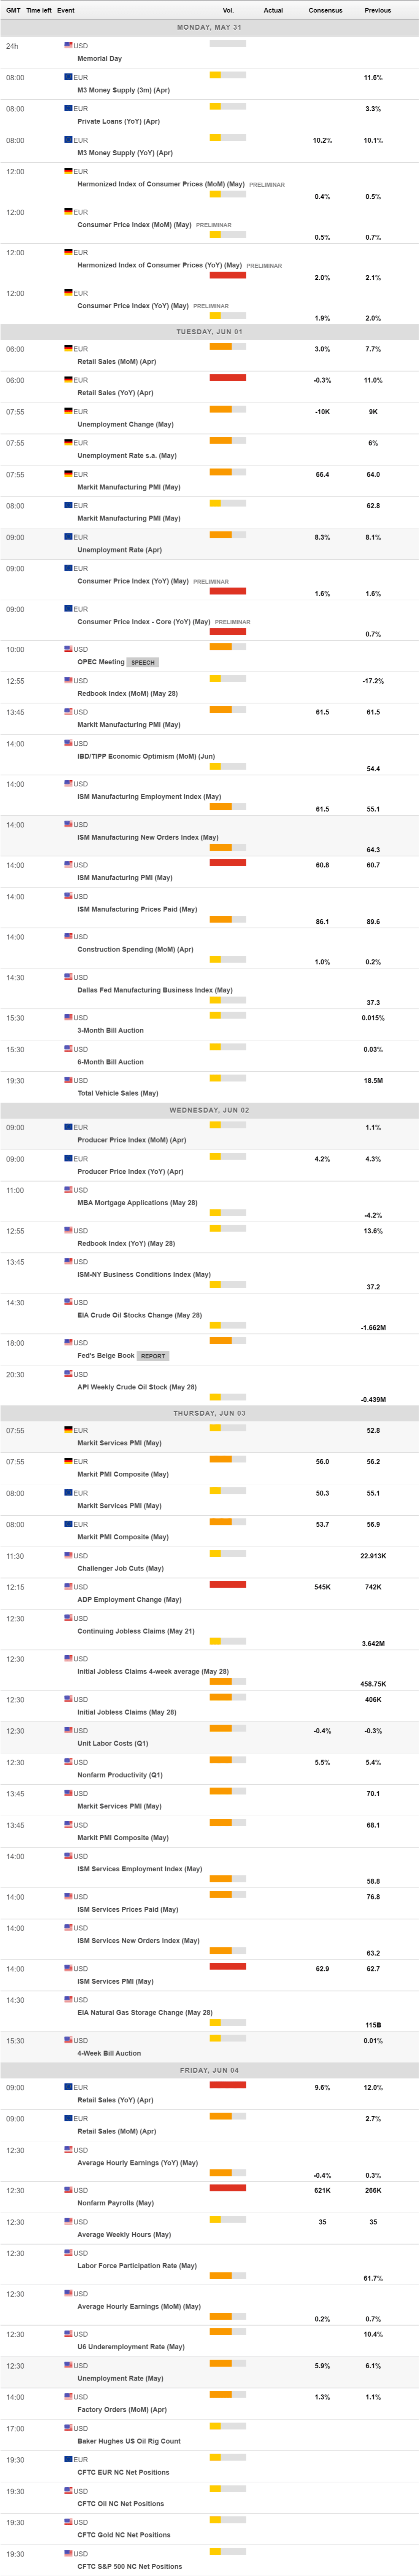This screenshot has width=419, height=2576.
Task: Click the REPORT badge on Fed's Beige Book
Action: point(153,1356)
